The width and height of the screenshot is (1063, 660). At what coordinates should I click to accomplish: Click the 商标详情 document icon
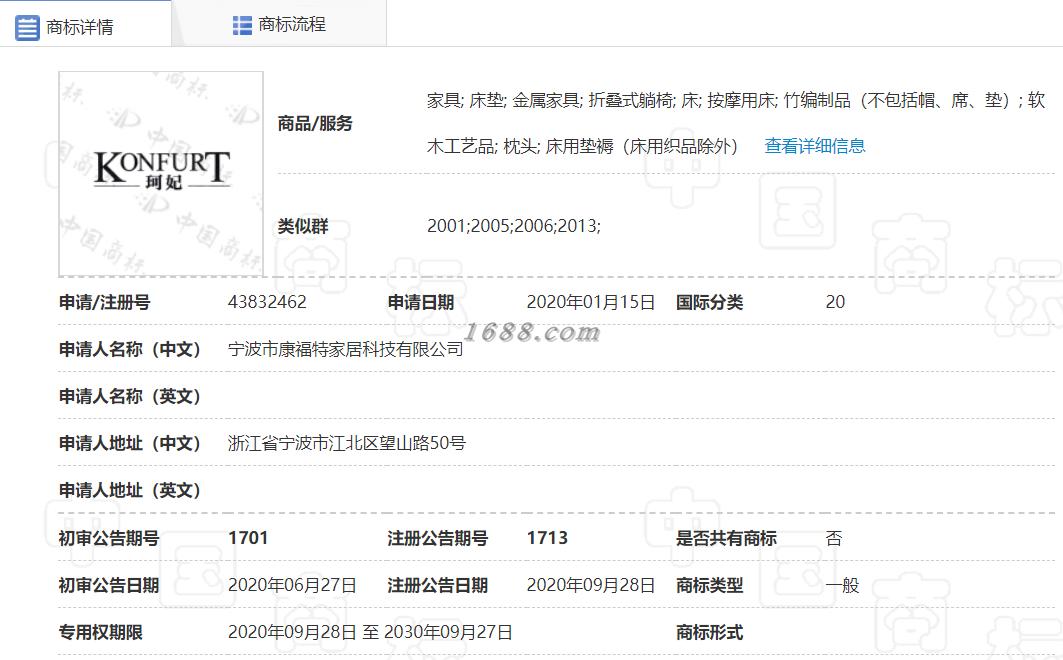click(27, 28)
